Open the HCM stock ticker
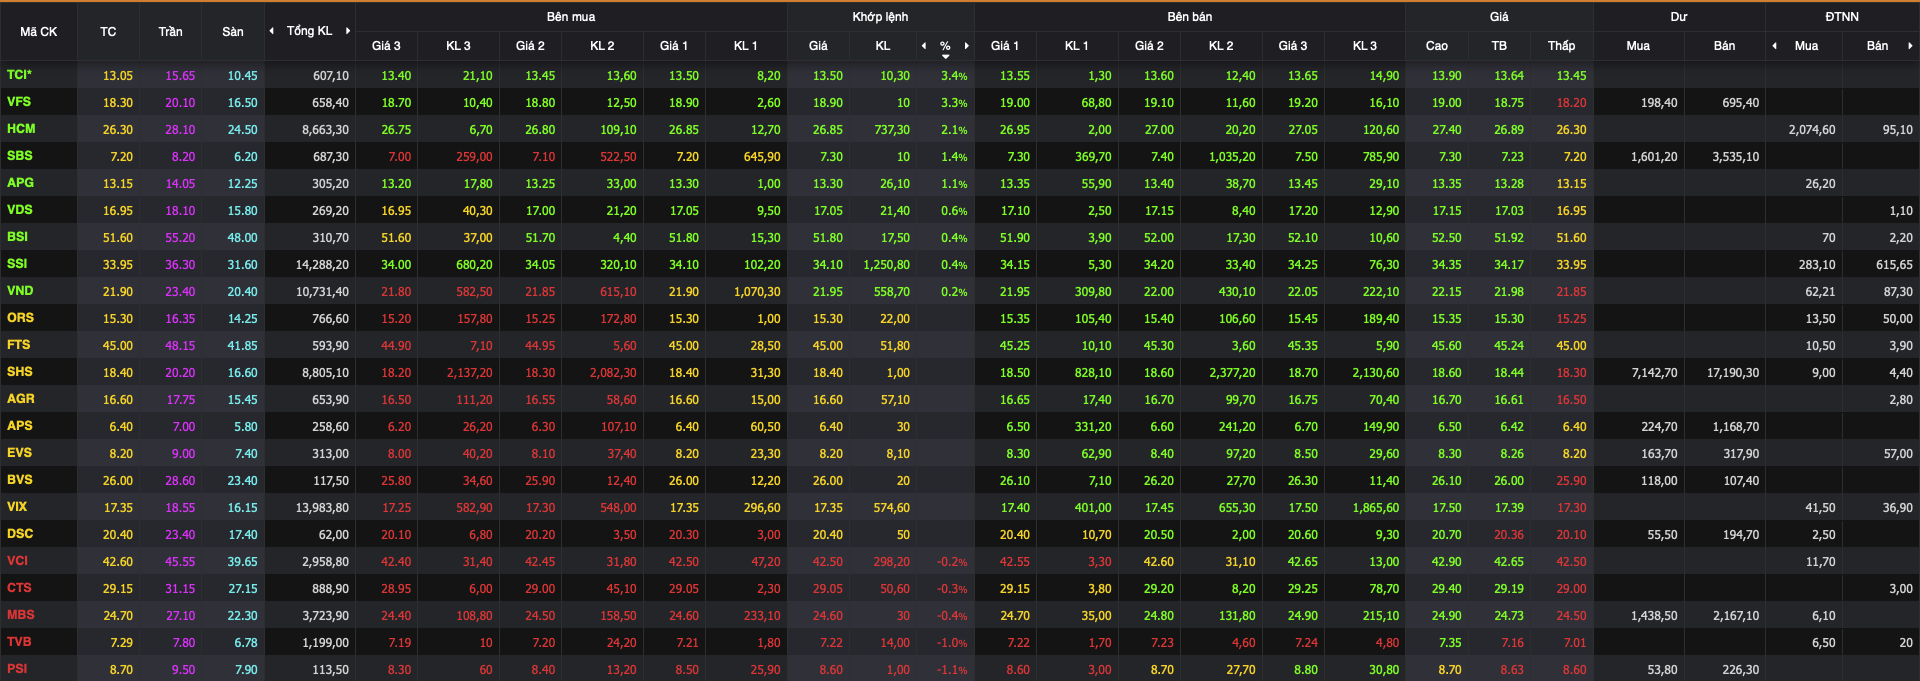1920x681 pixels. click(x=21, y=129)
